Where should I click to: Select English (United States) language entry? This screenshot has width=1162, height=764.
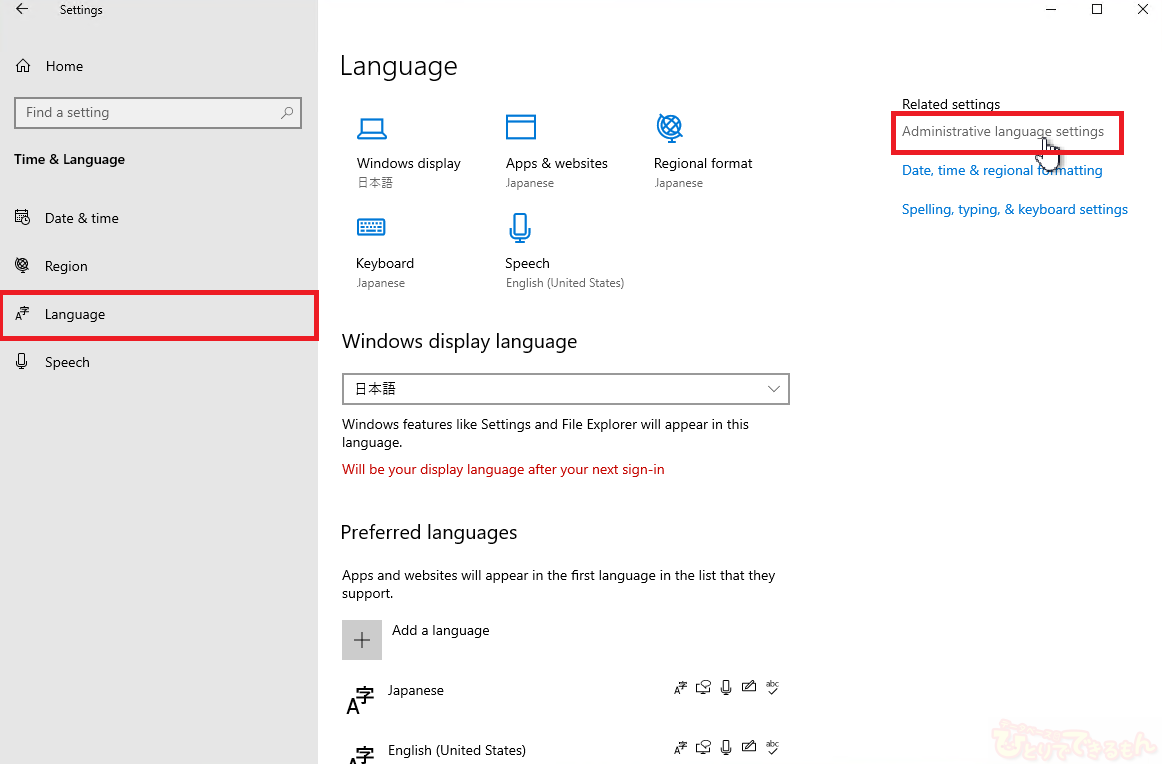pyautogui.click(x=456, y=750)
